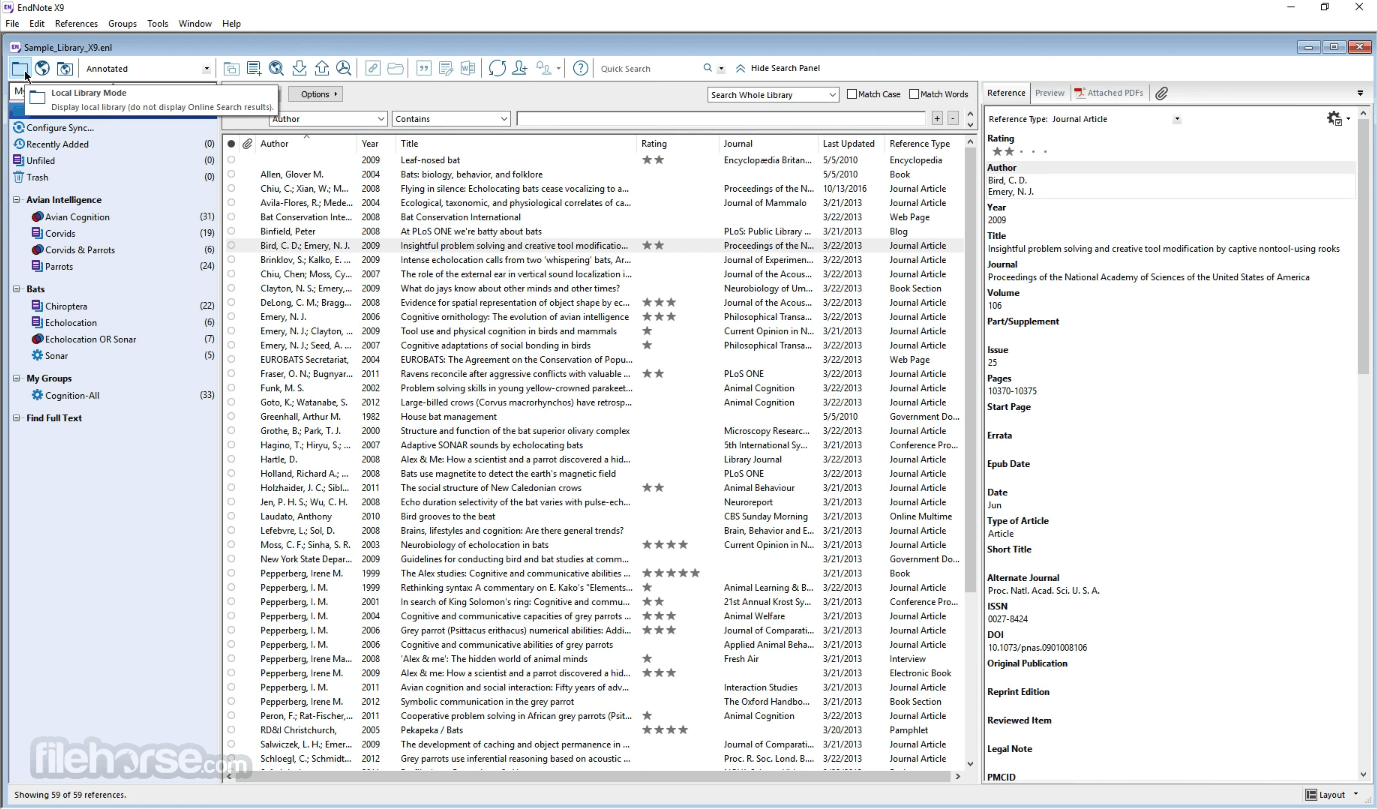Toggle read status for Funk, M. S. row
Viewport: 1377px width, 809px height.
231,388
